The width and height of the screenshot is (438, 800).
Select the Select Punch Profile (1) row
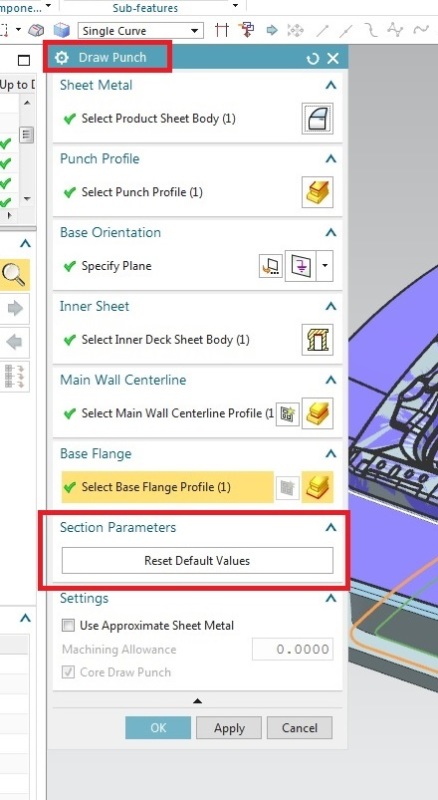click(180, 192)
